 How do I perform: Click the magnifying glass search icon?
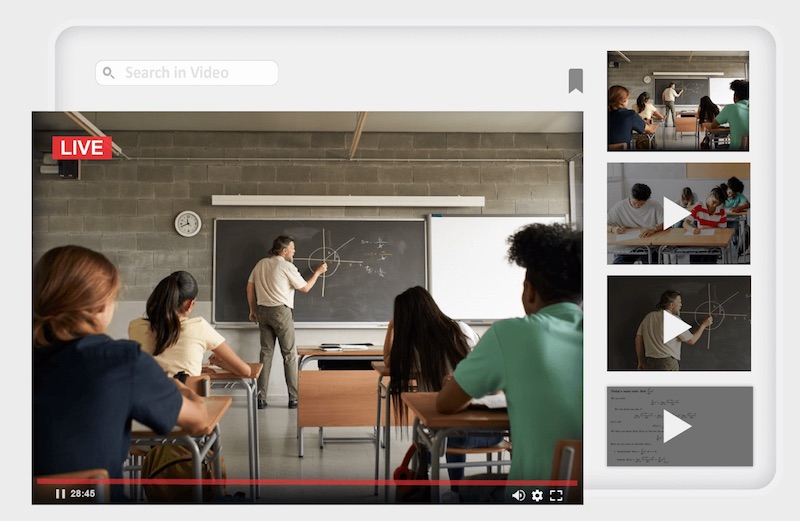click(109, 73)
